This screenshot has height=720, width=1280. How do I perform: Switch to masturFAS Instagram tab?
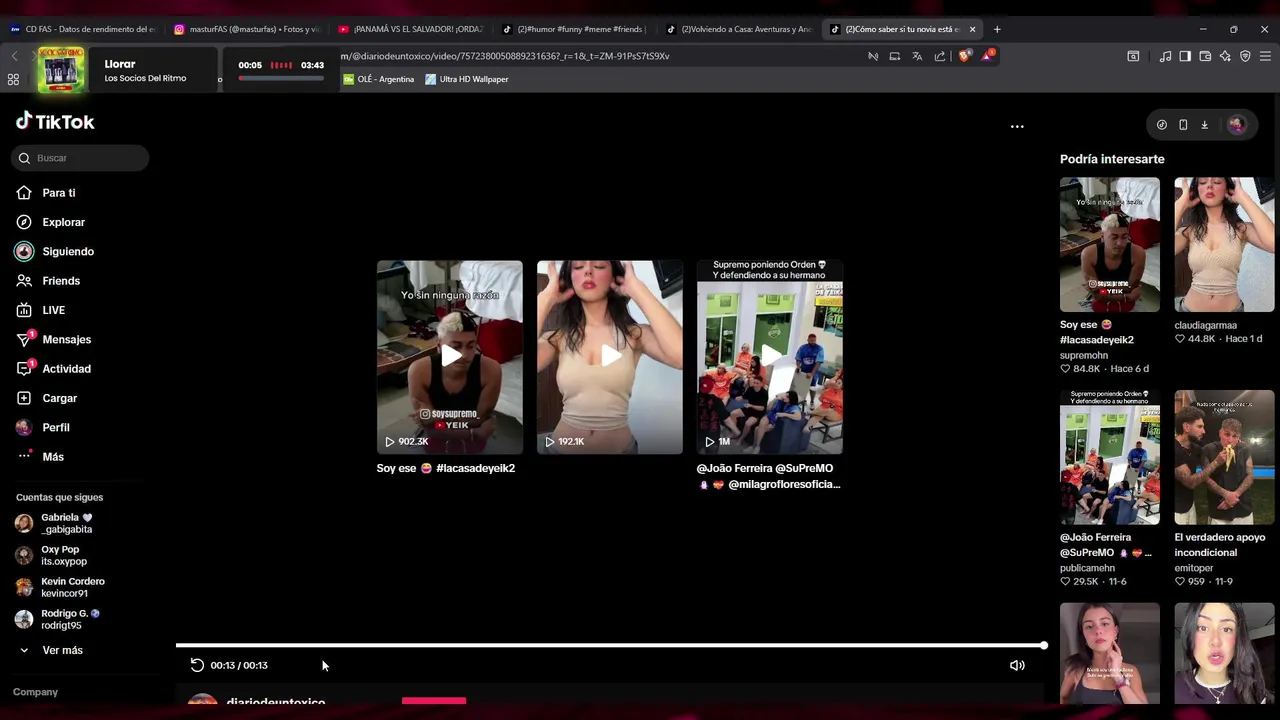pyautogui.click(x=247, y=29)
